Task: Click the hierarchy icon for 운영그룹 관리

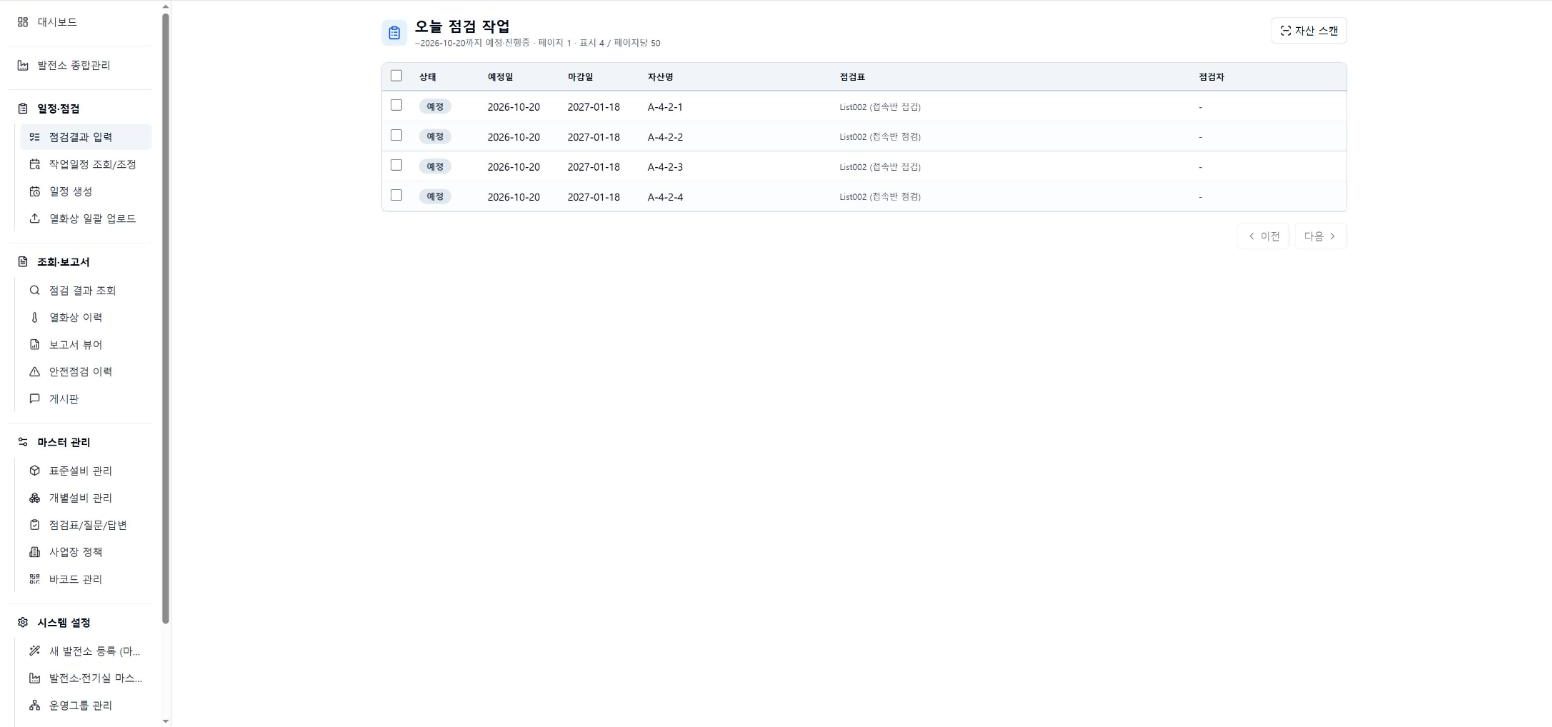Action: pyautogui.click(x=35, y=706)
